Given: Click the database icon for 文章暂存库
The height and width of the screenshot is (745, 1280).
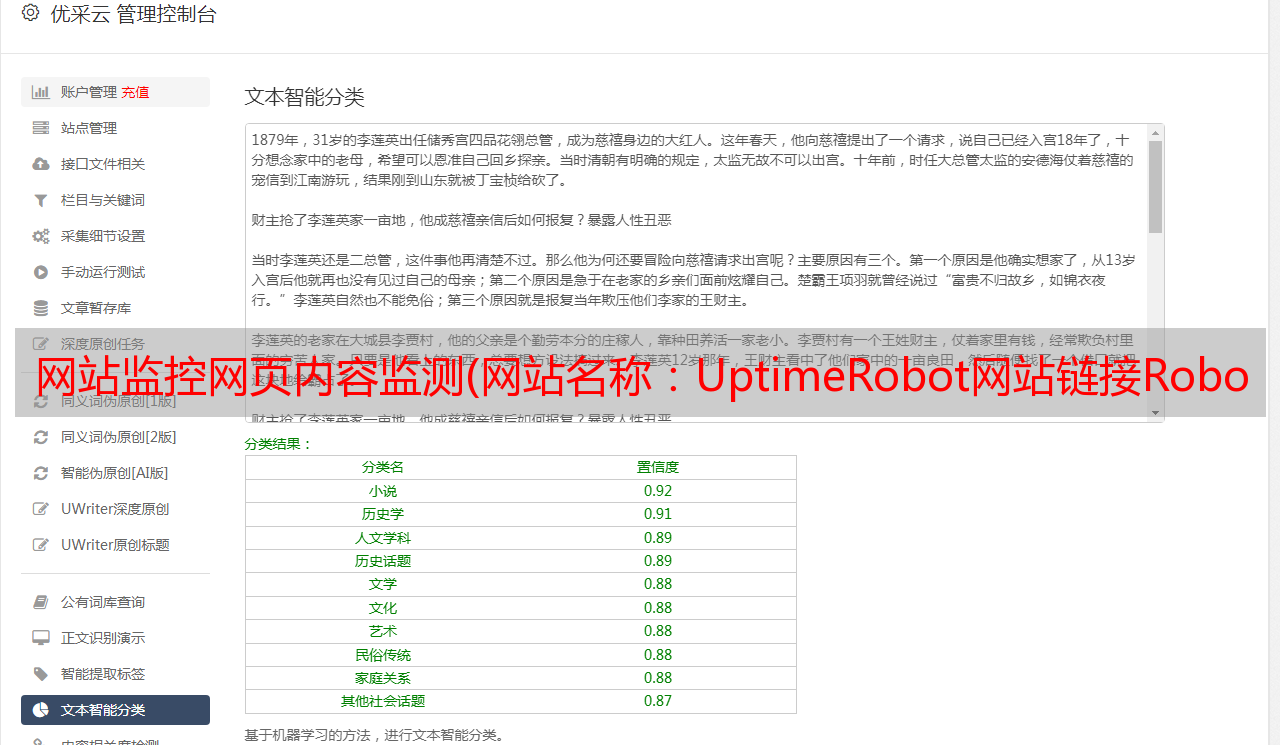Looking at the screenshot, I should (x=41, y=308).
